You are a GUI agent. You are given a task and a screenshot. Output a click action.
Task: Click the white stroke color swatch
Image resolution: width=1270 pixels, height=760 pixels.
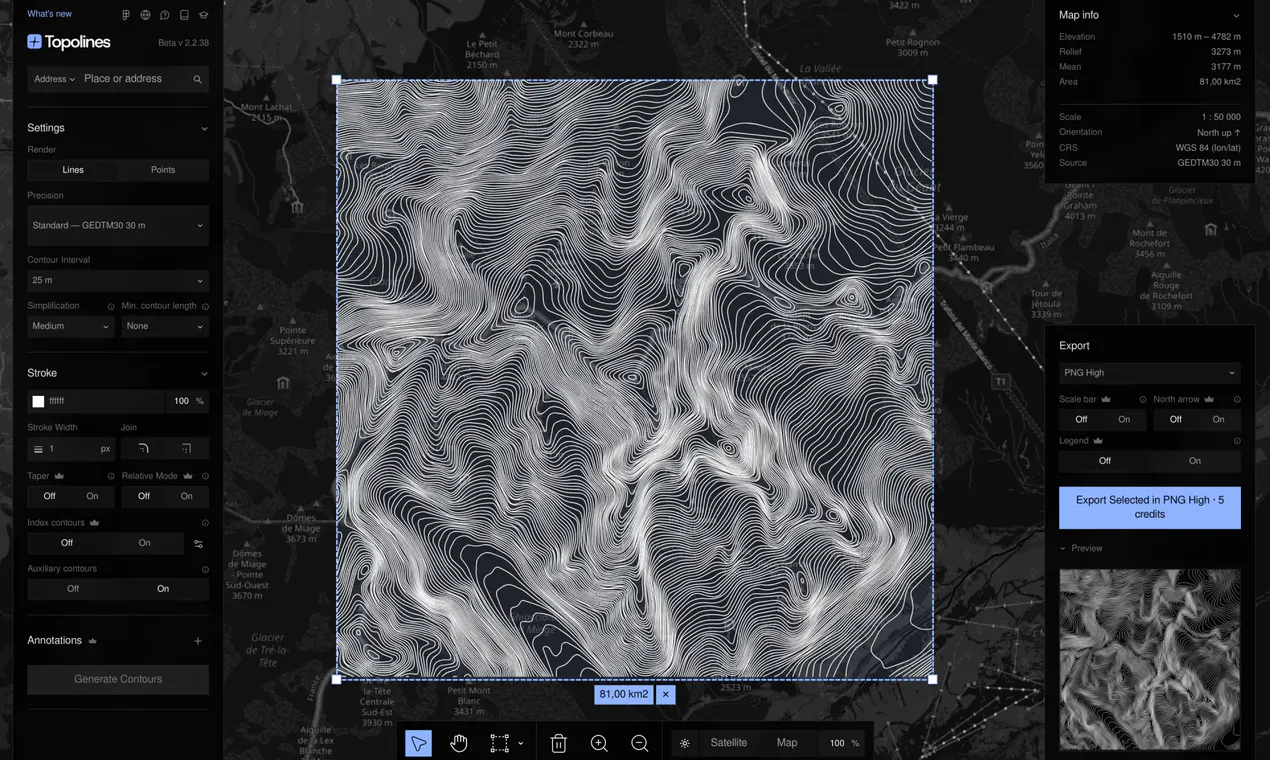point(38,402)
